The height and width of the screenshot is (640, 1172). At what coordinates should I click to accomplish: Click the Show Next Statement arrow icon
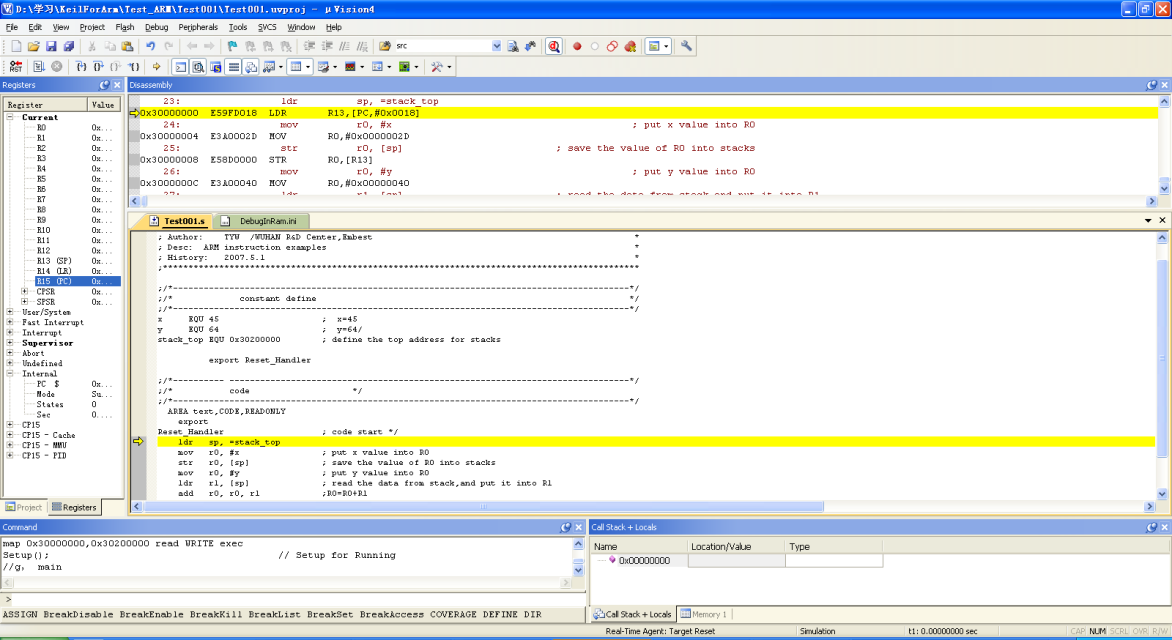tap(158, 67)
